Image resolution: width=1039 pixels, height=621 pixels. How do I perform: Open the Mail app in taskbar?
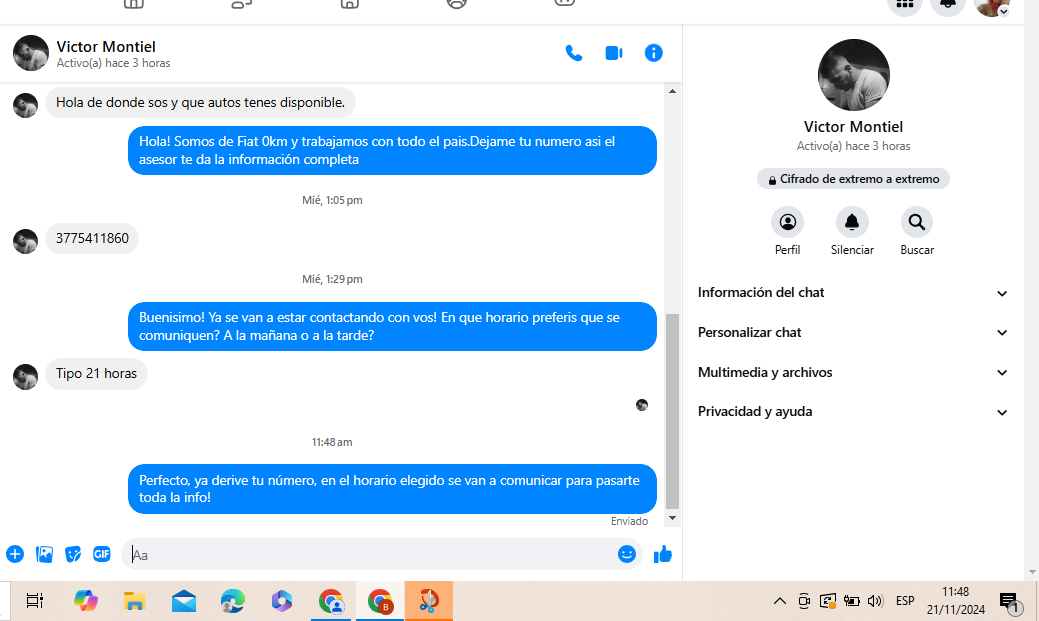(184, 601)
